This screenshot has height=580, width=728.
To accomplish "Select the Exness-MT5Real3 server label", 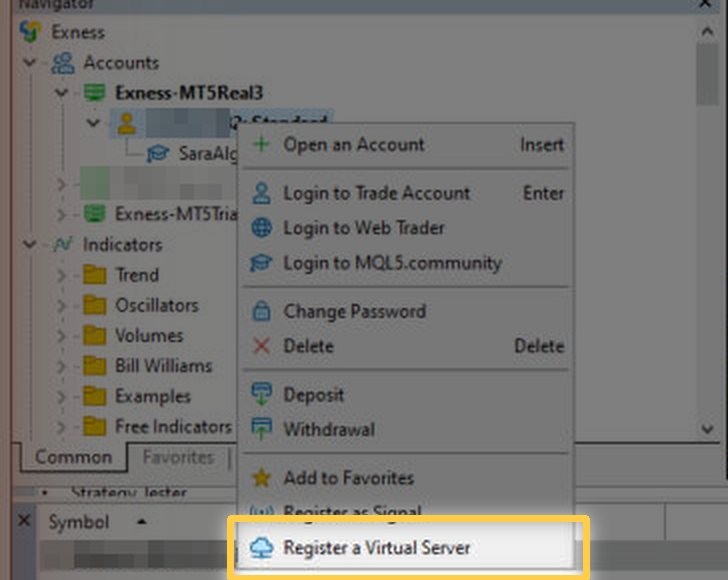I will [x=188, y=93].
